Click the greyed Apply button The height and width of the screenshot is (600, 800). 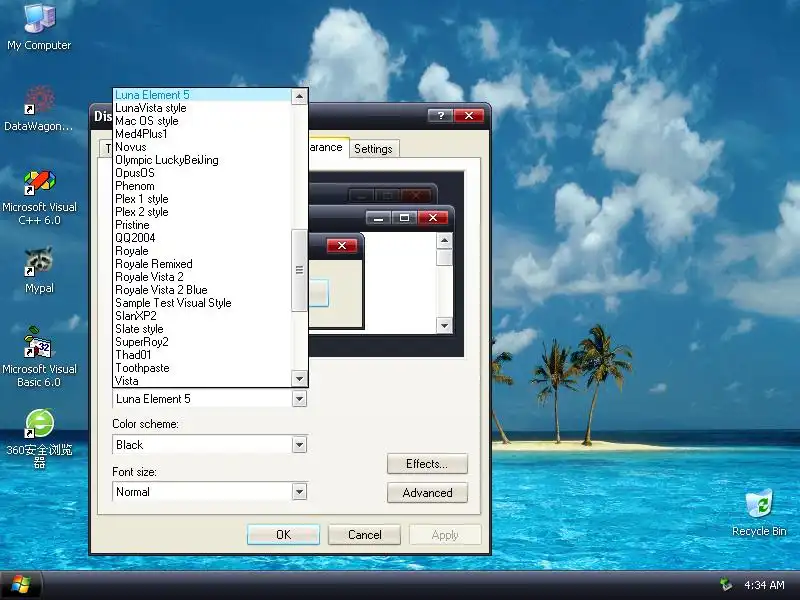[445, 535]
